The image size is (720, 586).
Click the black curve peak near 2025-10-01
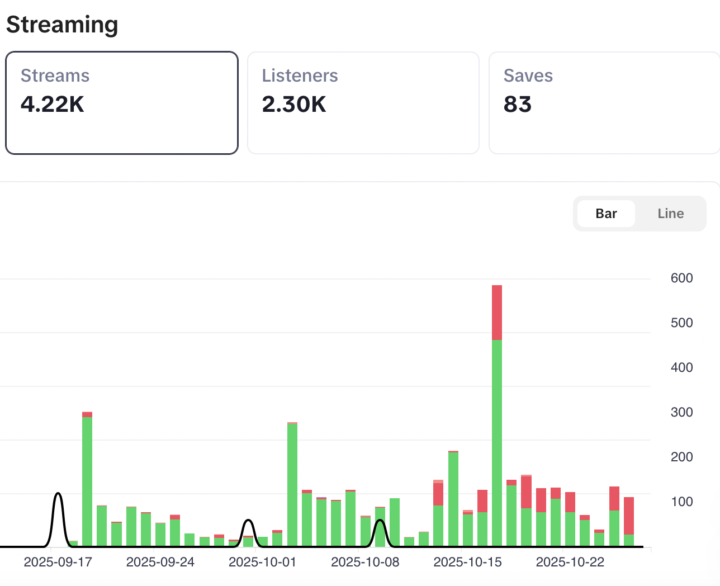(x=248, y=521)
